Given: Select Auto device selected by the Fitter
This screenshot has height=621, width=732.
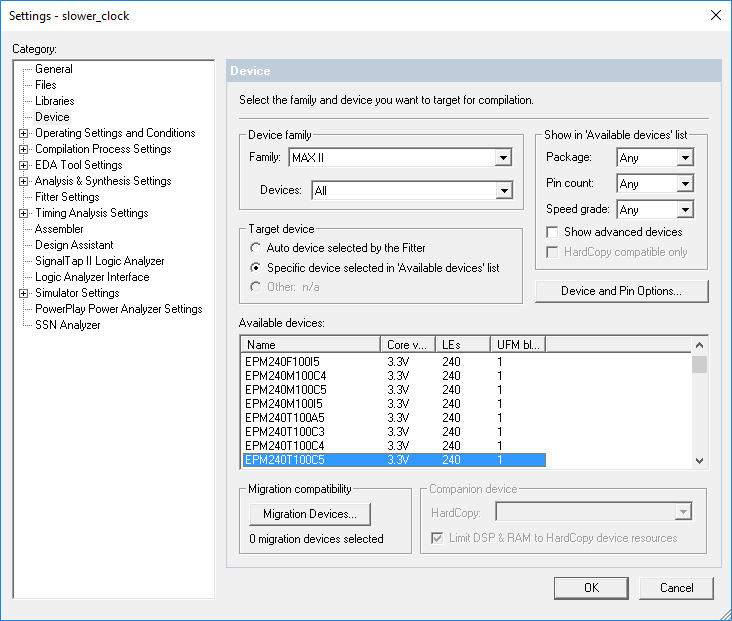Looking at the screenshot, I should [x=257, y=247].
